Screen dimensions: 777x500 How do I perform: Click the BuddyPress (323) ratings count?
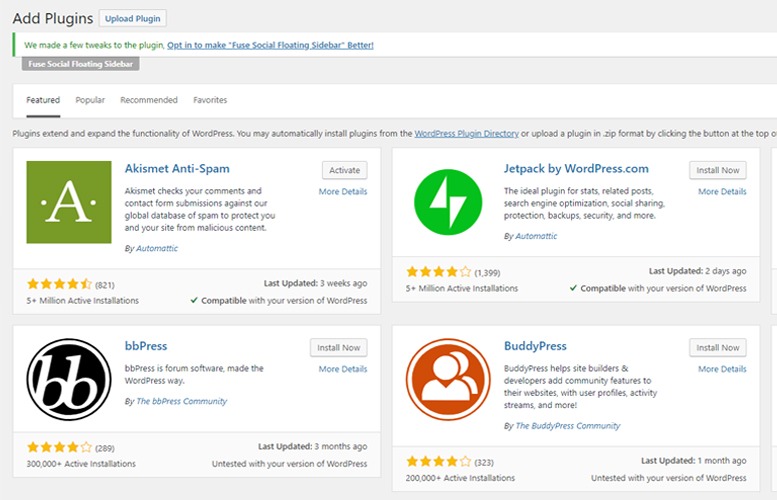click(484, 462)
